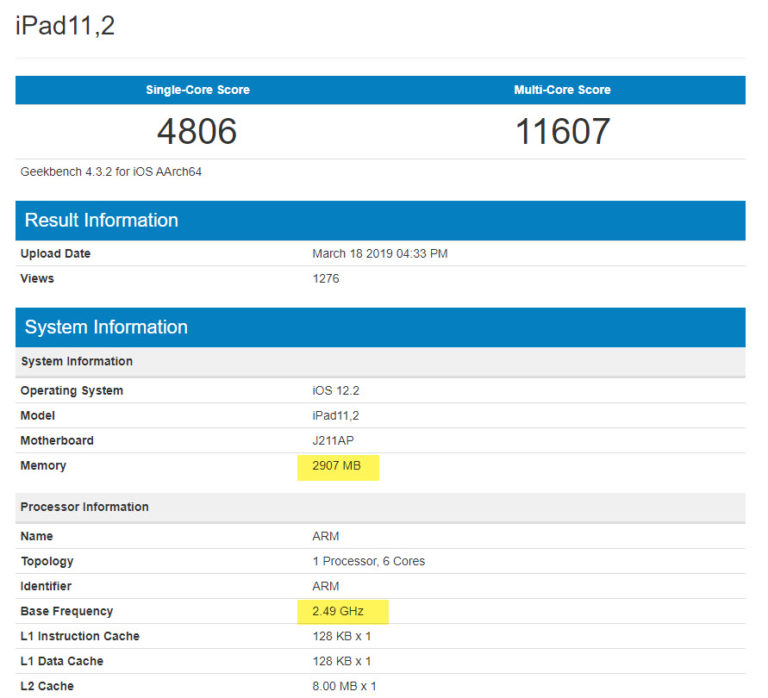Click the Operating System label

click(72, 391)
